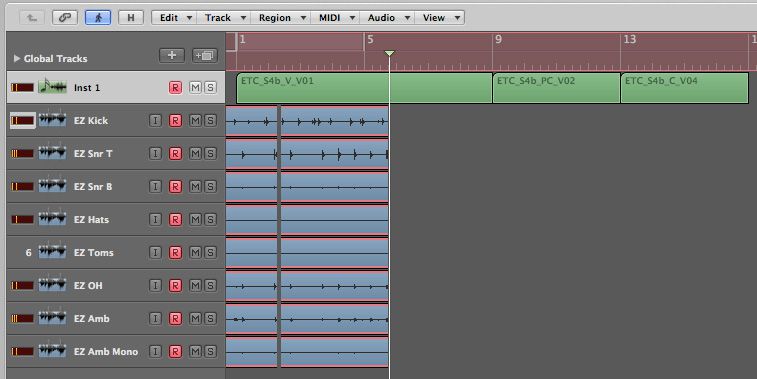
Task: Select the EZ Hats track name
Action: [91, 219]
